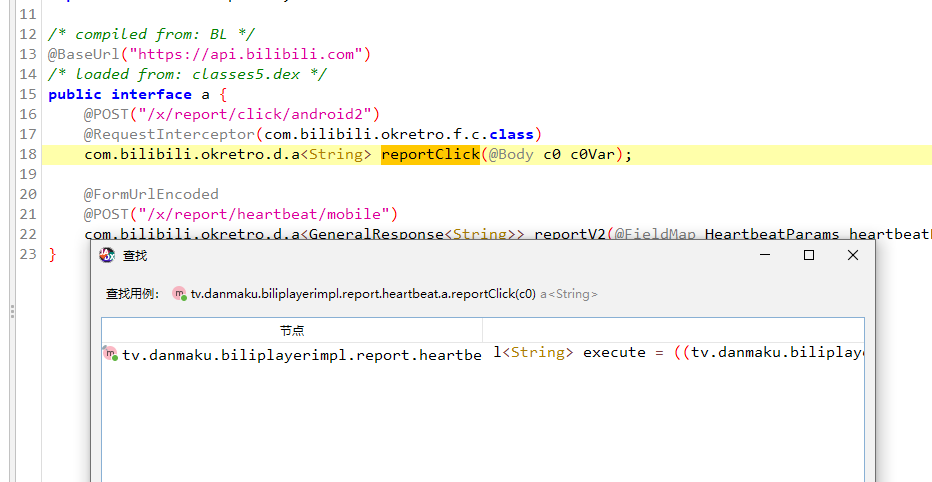Click the reportClick(c0) usage path in dialog
Viewport: 932px width, 482px height.
(x=363, y=294)
